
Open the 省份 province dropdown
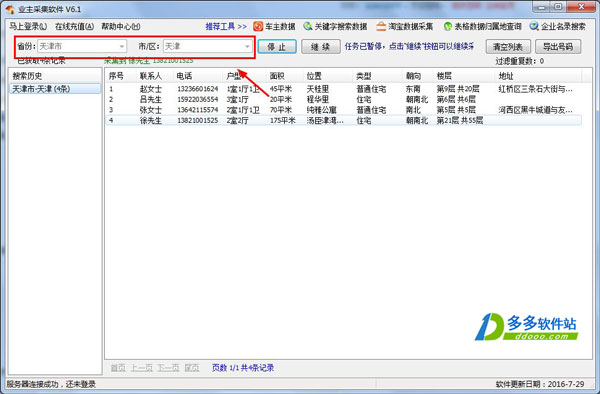coord(82,46)
